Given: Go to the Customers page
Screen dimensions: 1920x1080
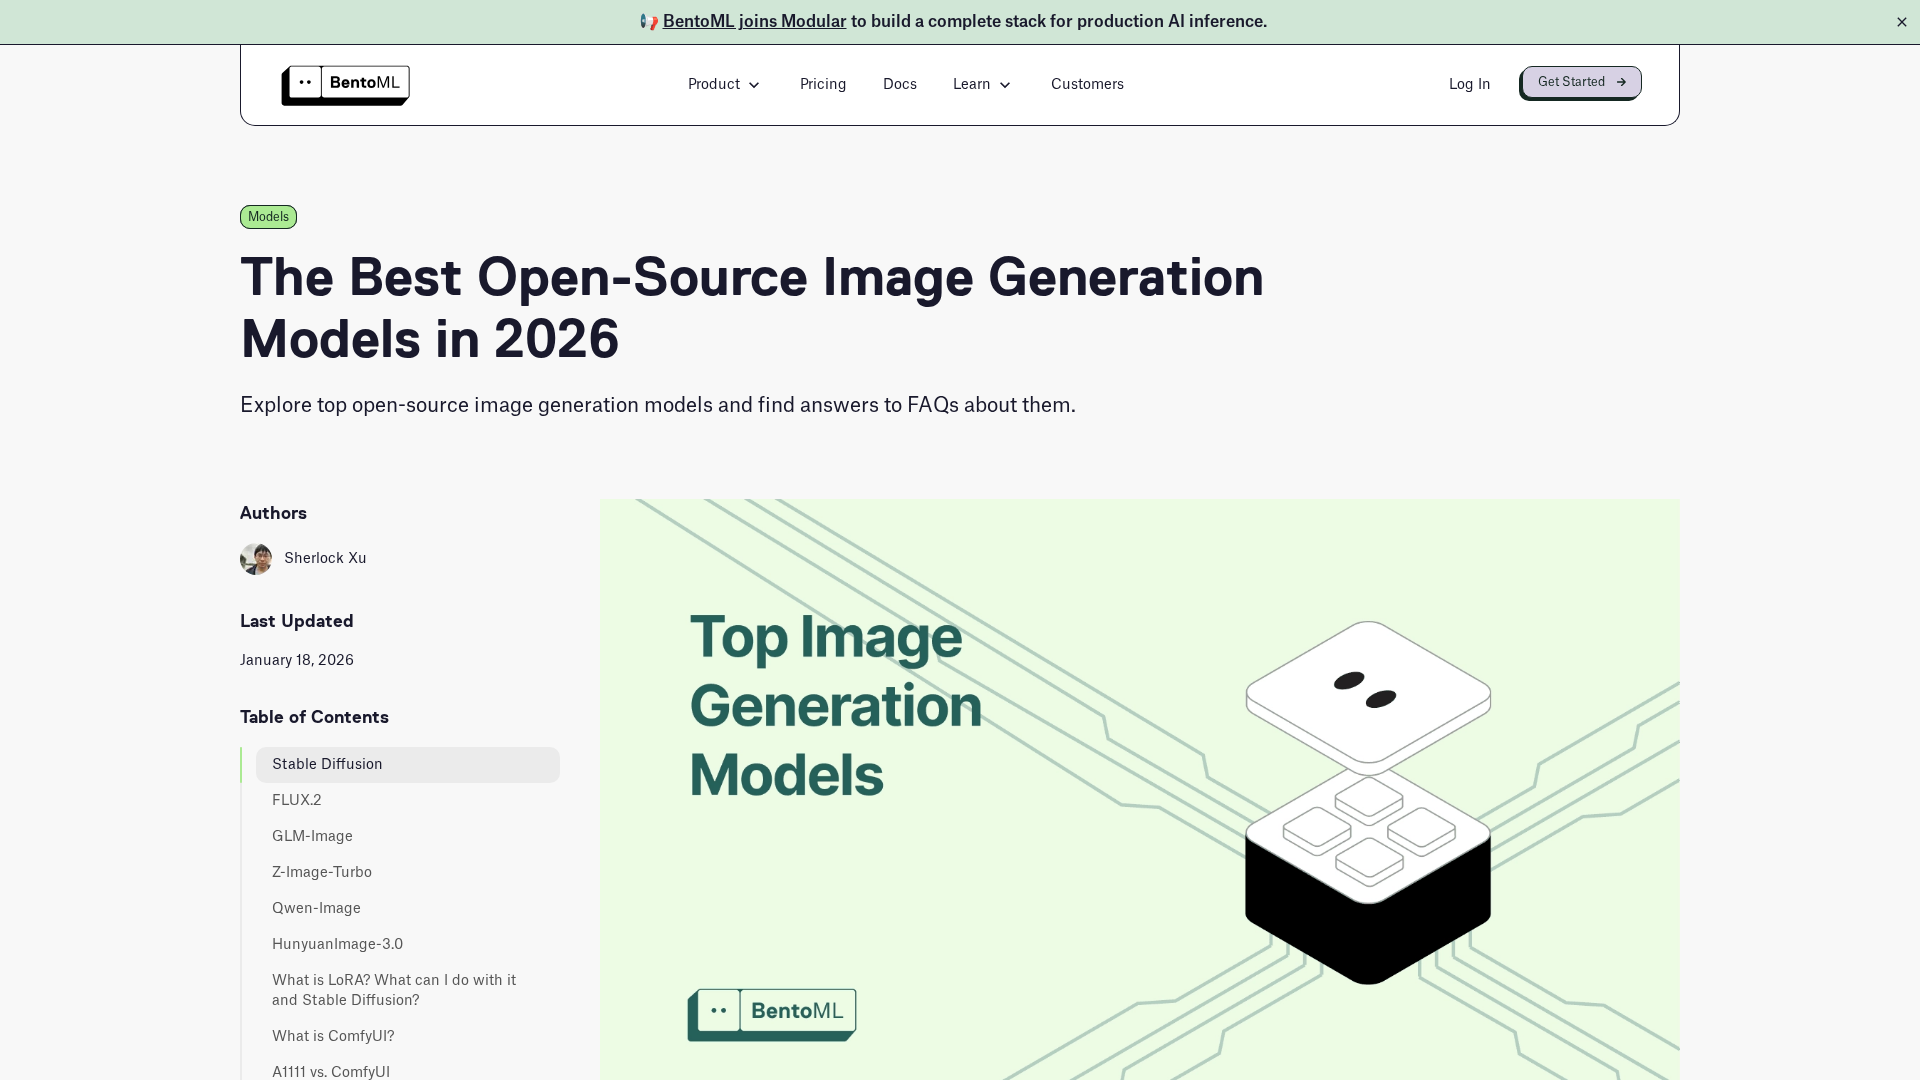Looking at the screenshot, I should 1086,84.
